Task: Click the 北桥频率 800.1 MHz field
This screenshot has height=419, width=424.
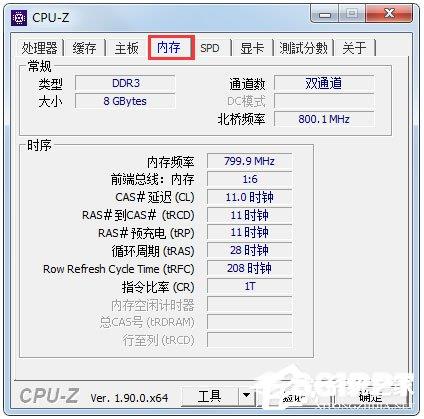Action: [x=324, y=119]
